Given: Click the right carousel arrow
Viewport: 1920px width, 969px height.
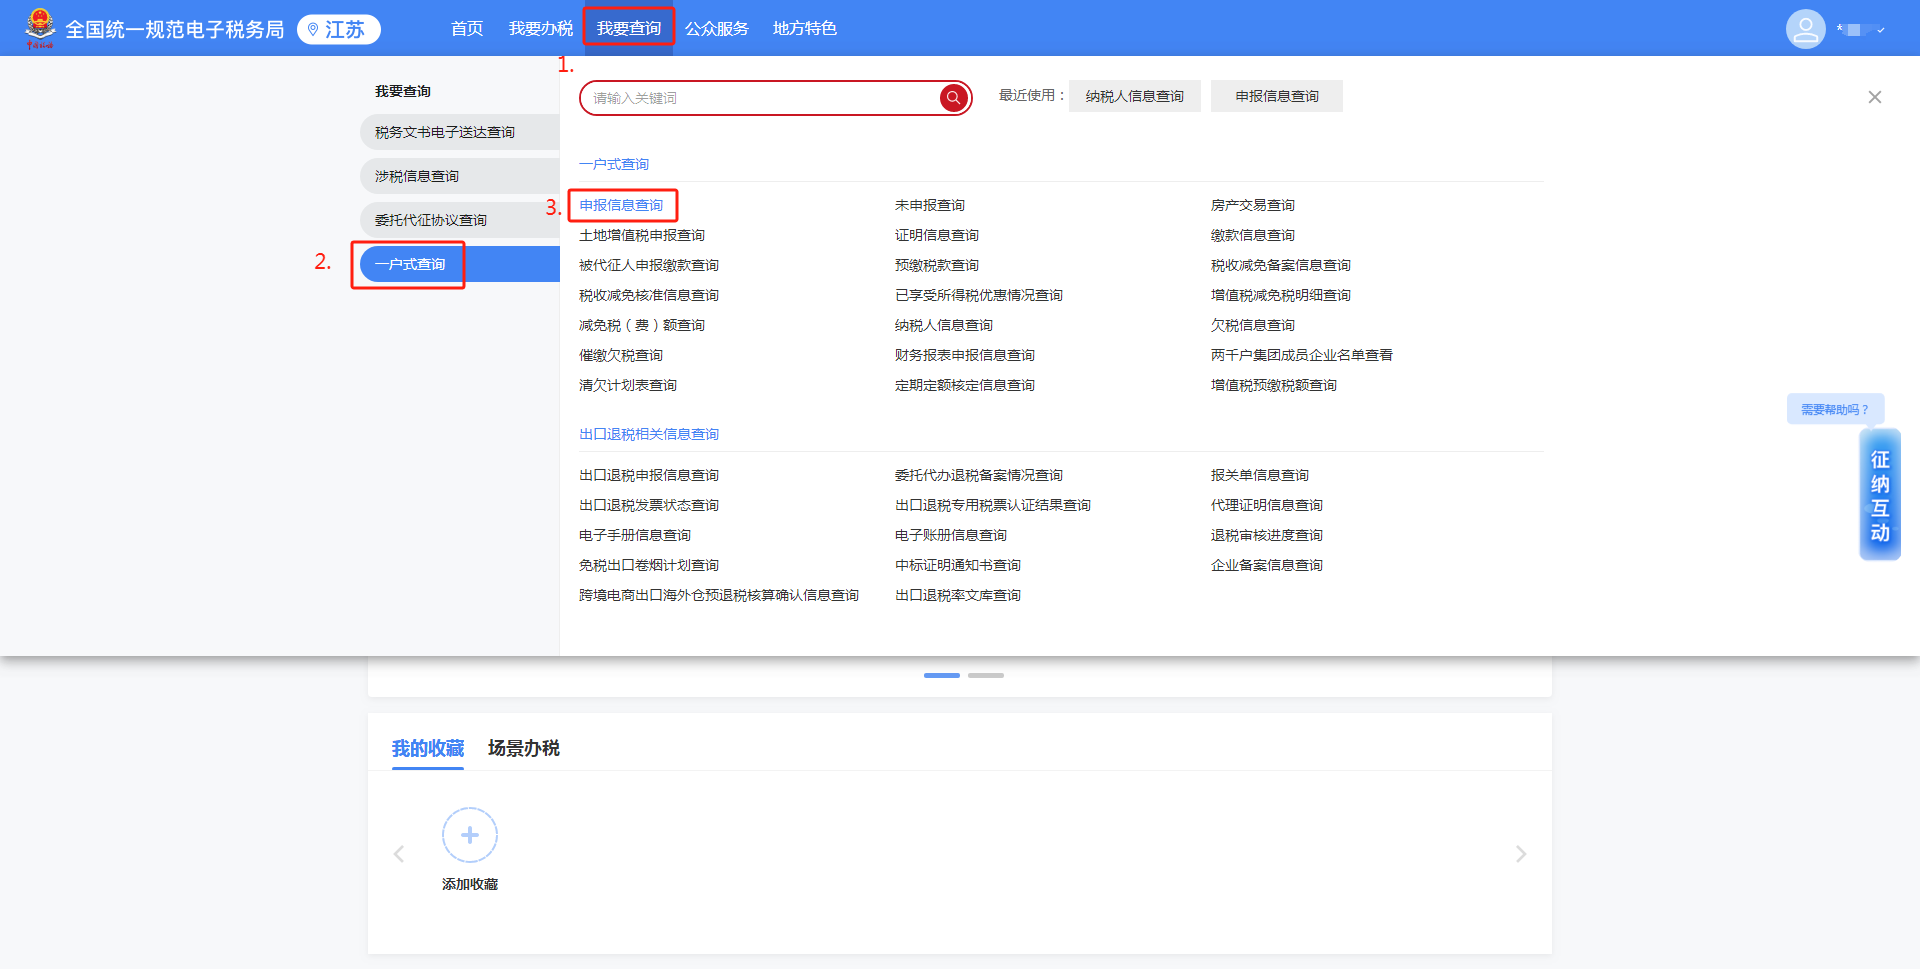Looking at the screenshot, I should click(x=1520, y=854).
